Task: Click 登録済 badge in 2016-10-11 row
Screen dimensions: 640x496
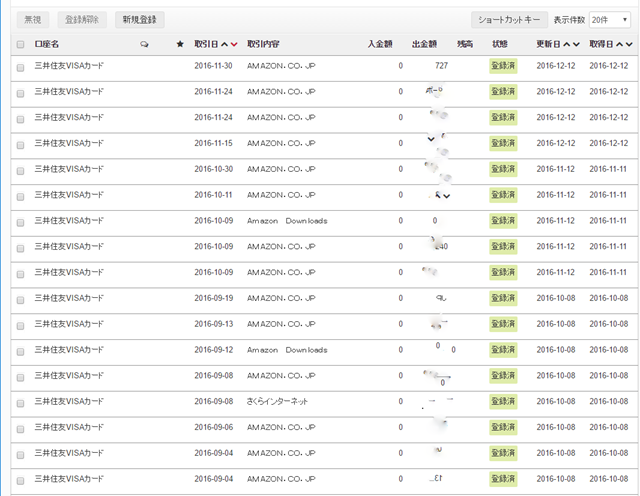Action: pos(503,195)
